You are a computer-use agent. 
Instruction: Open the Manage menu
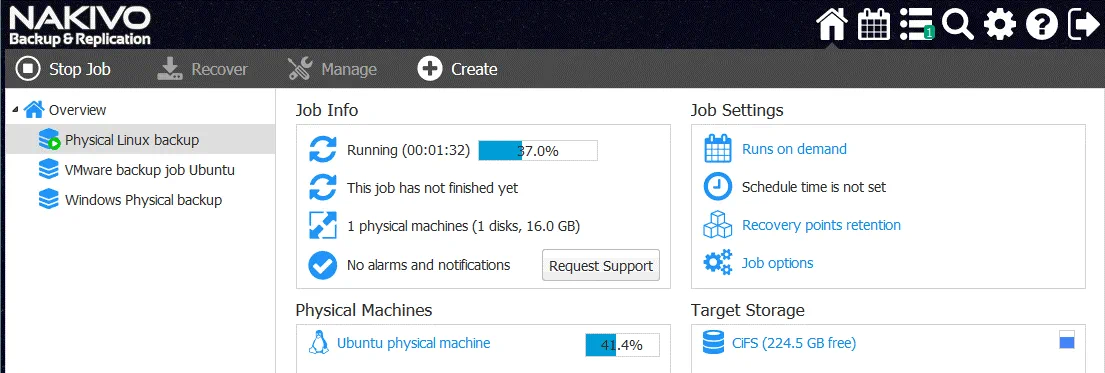click(332, 69)
